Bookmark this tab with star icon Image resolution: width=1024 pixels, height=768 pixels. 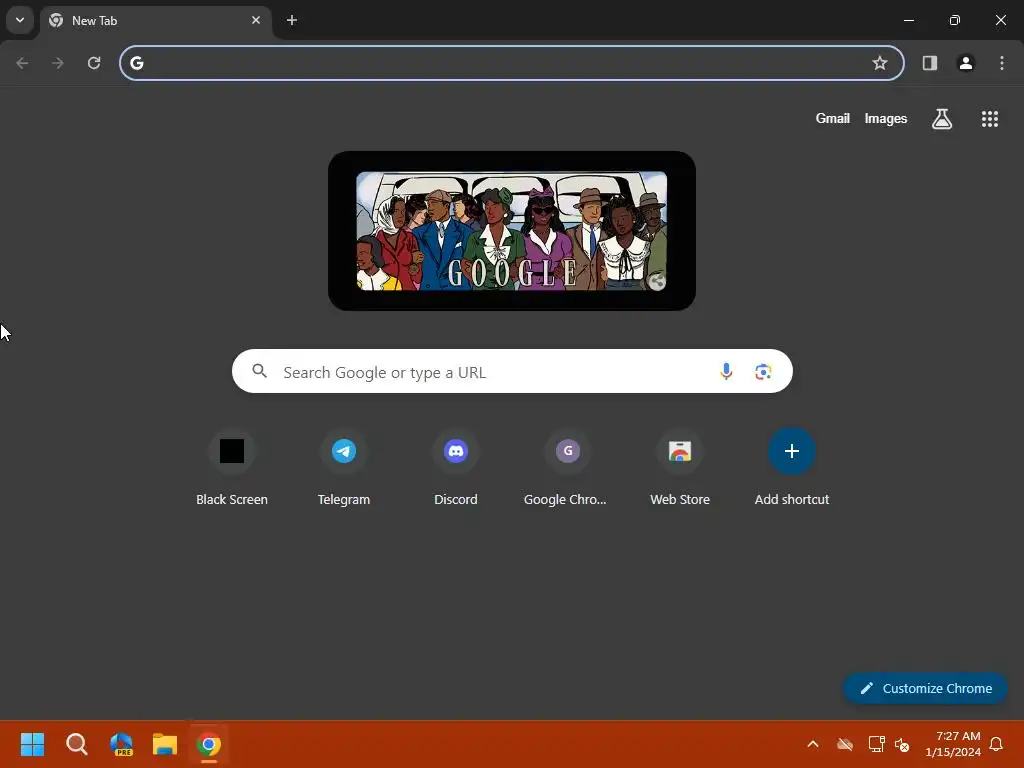(880, 63)
